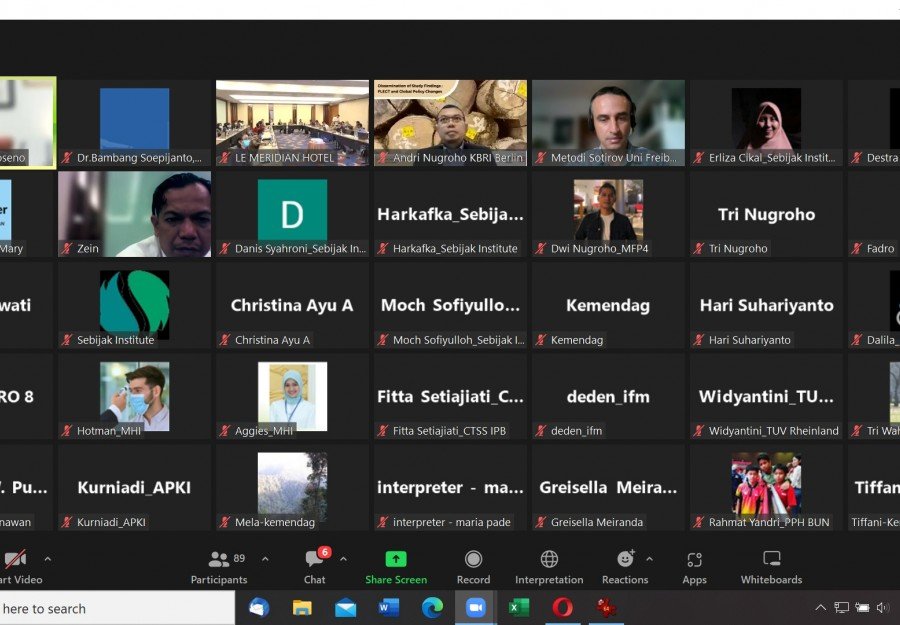Click the Moch Sofiyulloh_Sebijak name label

459,340
